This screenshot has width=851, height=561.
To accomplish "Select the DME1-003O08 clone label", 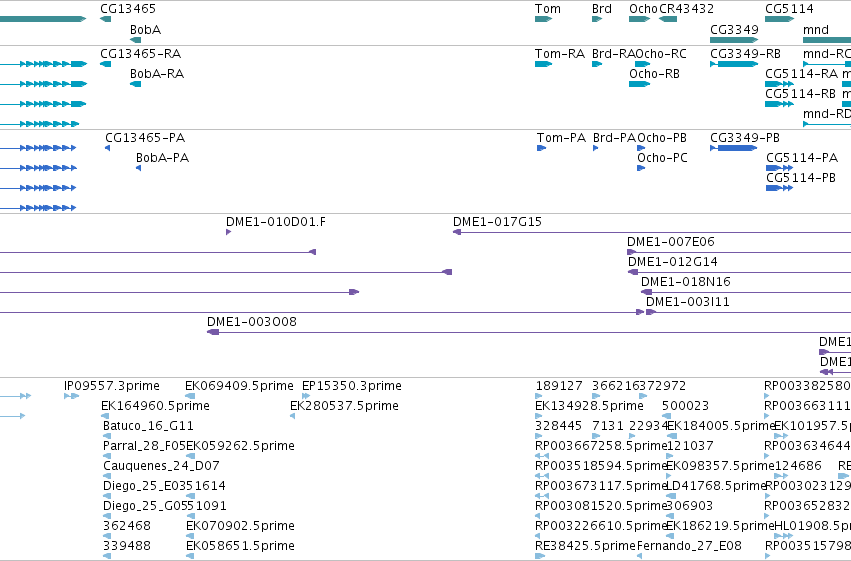I will pos(252,322).
